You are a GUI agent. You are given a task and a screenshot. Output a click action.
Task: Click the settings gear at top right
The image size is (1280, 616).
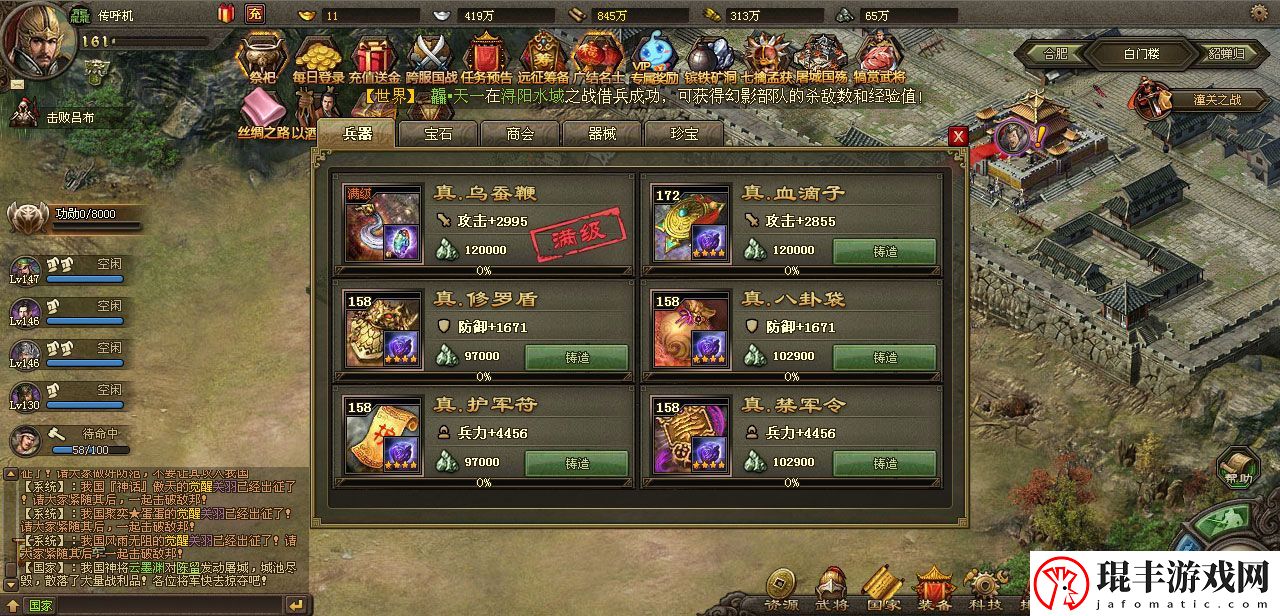click(x=1260, y=13)
